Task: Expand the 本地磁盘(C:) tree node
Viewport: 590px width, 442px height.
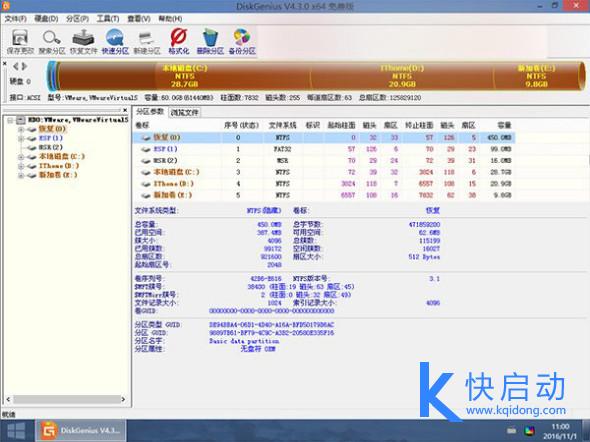Action: click(21, 156)
